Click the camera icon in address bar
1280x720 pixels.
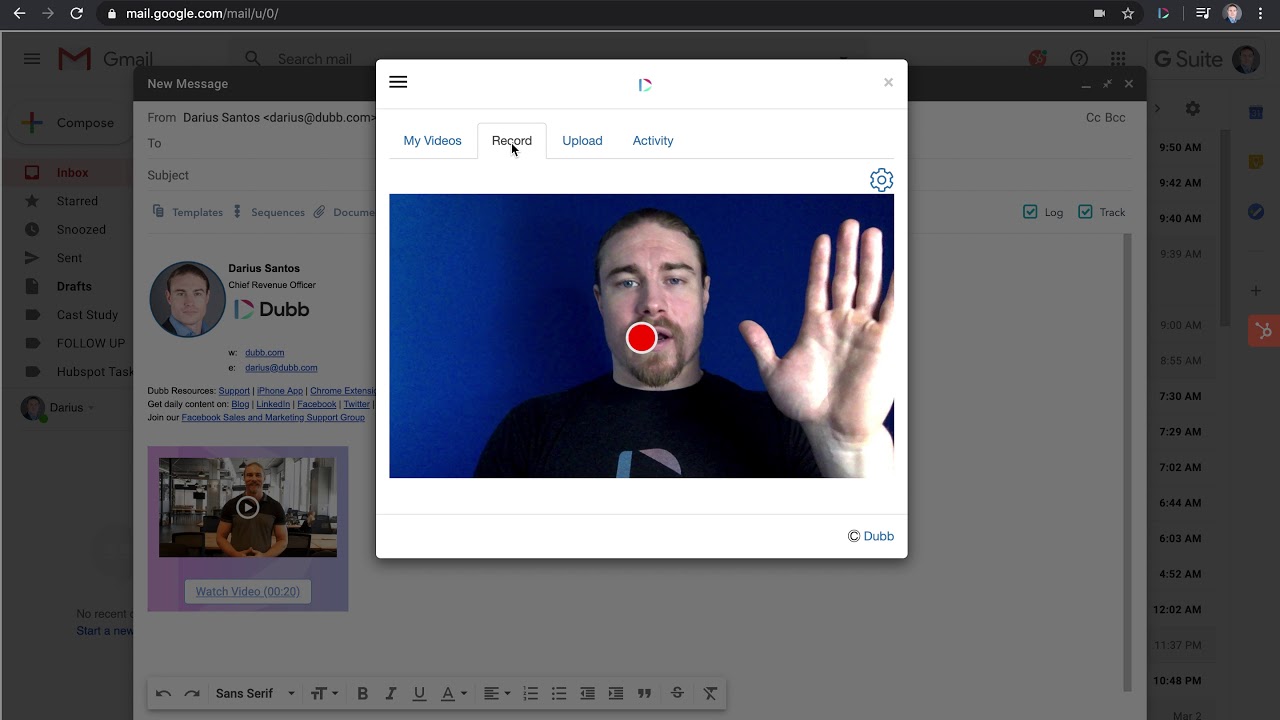point(1100,14)
